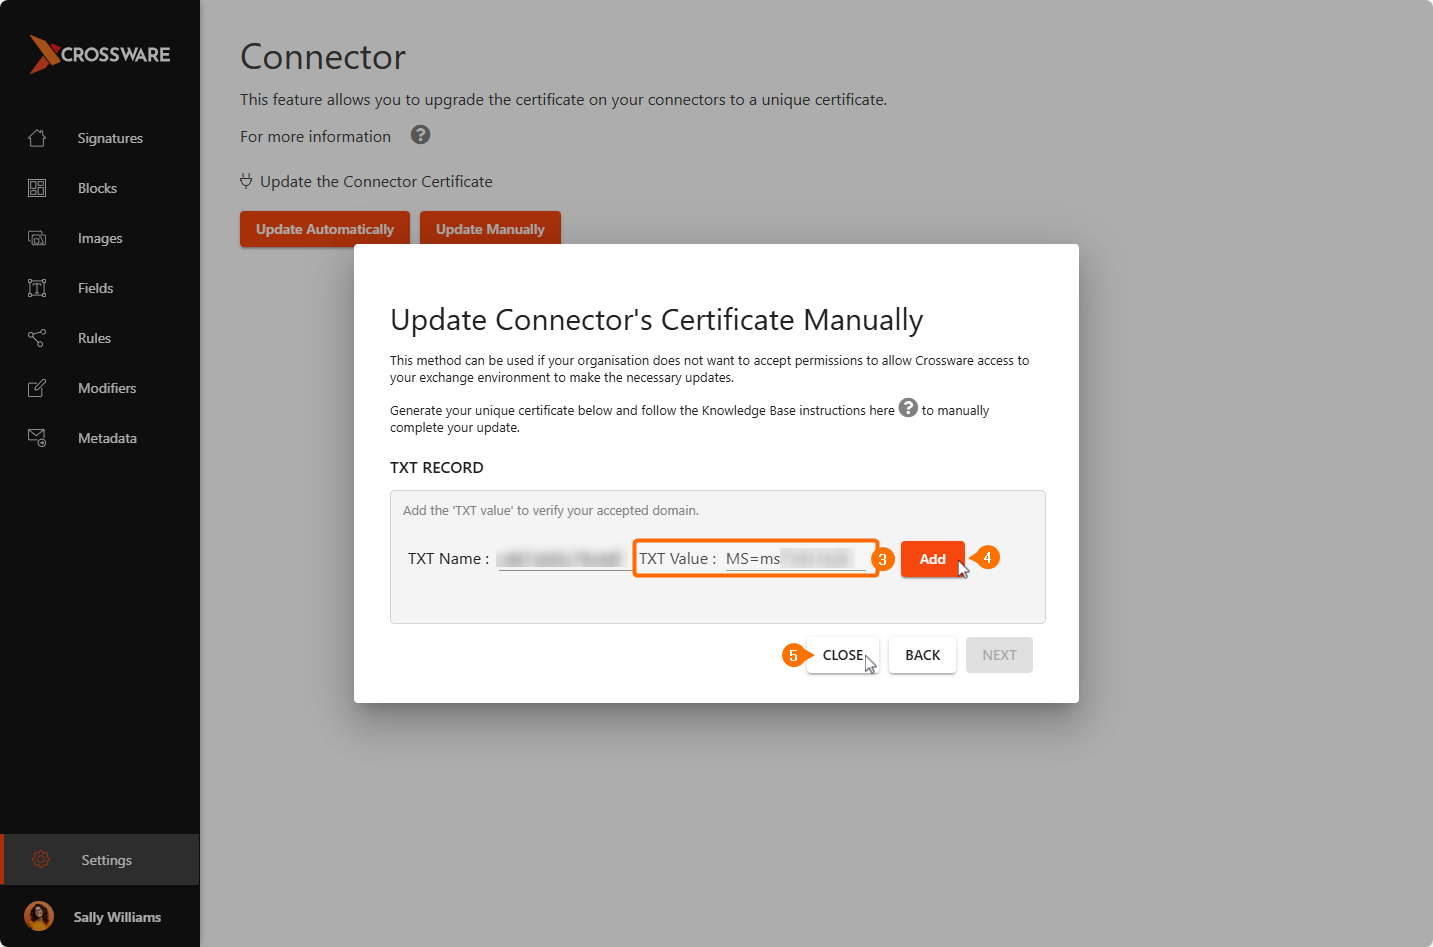Select the Blocks icon in sidebar
Viewport: 1433px width, 947px height.
tap(37, 188)
